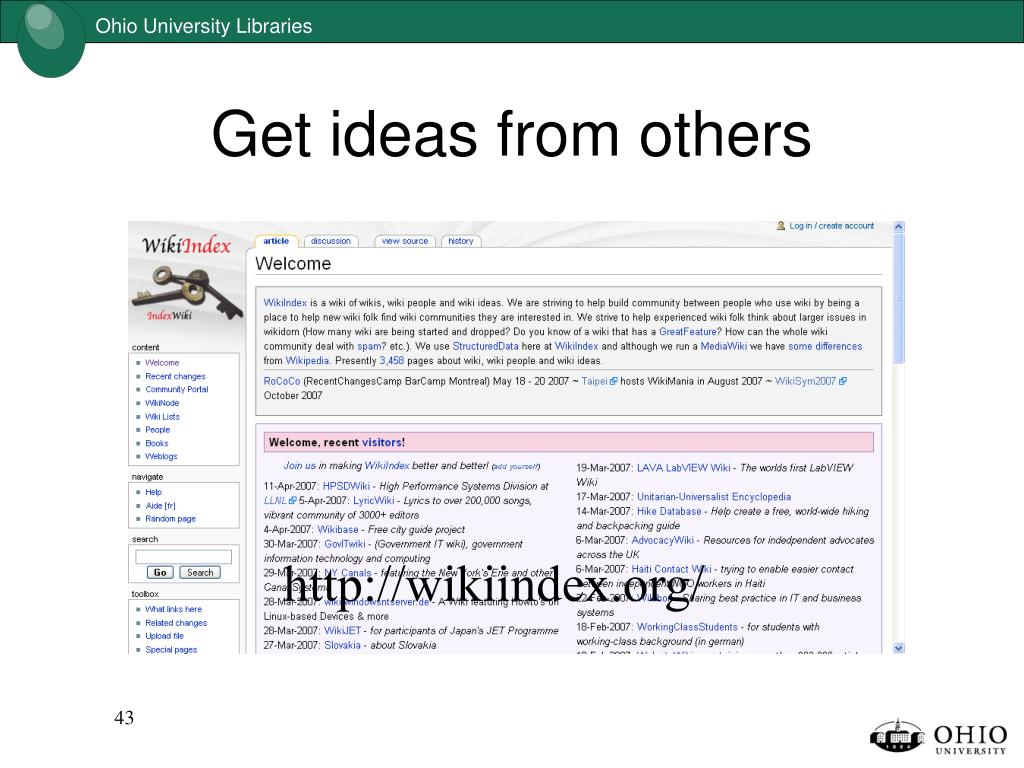The width and height of the screenshot is (1024, 768).
Task: Open Wiki Lists in sidebar
Action: (162, 417)
